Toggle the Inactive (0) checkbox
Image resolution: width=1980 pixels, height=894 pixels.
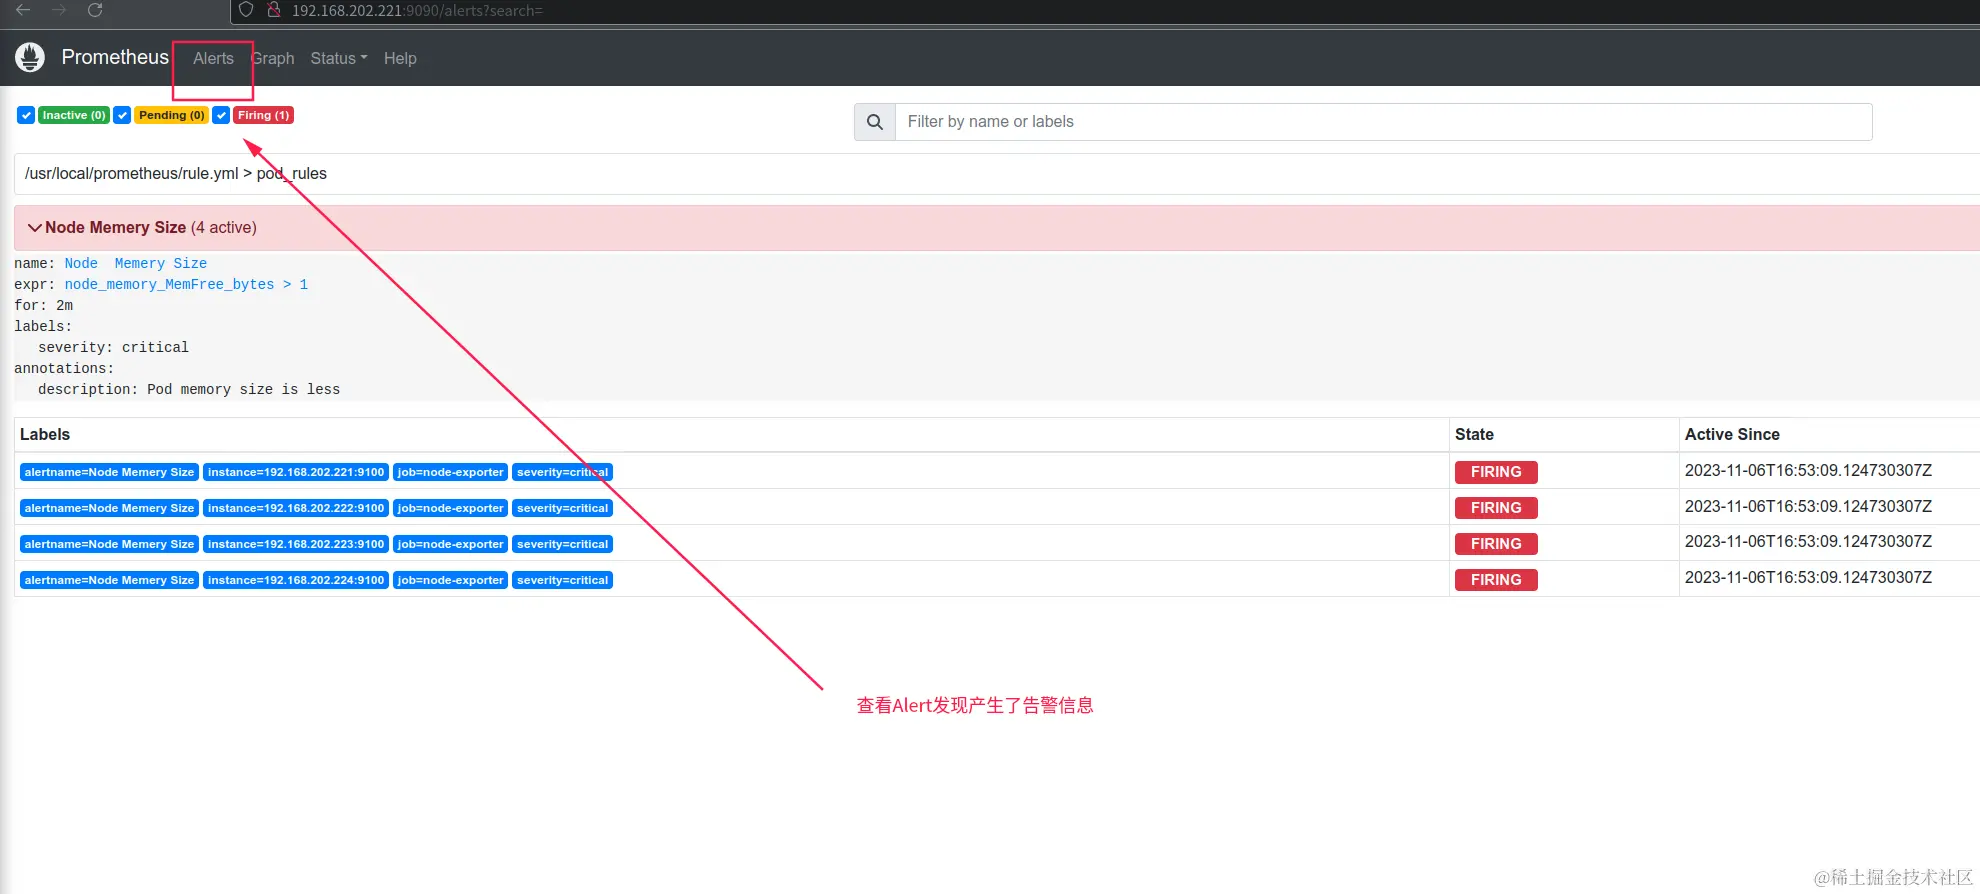[26, 115]
